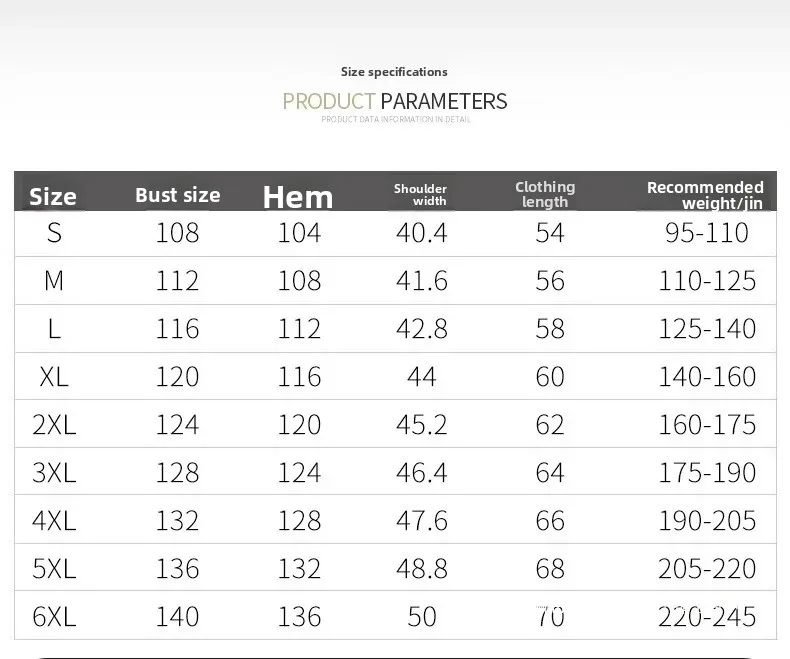Select the "Size" column header
This screenshot has height=659, width=790.
[53, 196]
